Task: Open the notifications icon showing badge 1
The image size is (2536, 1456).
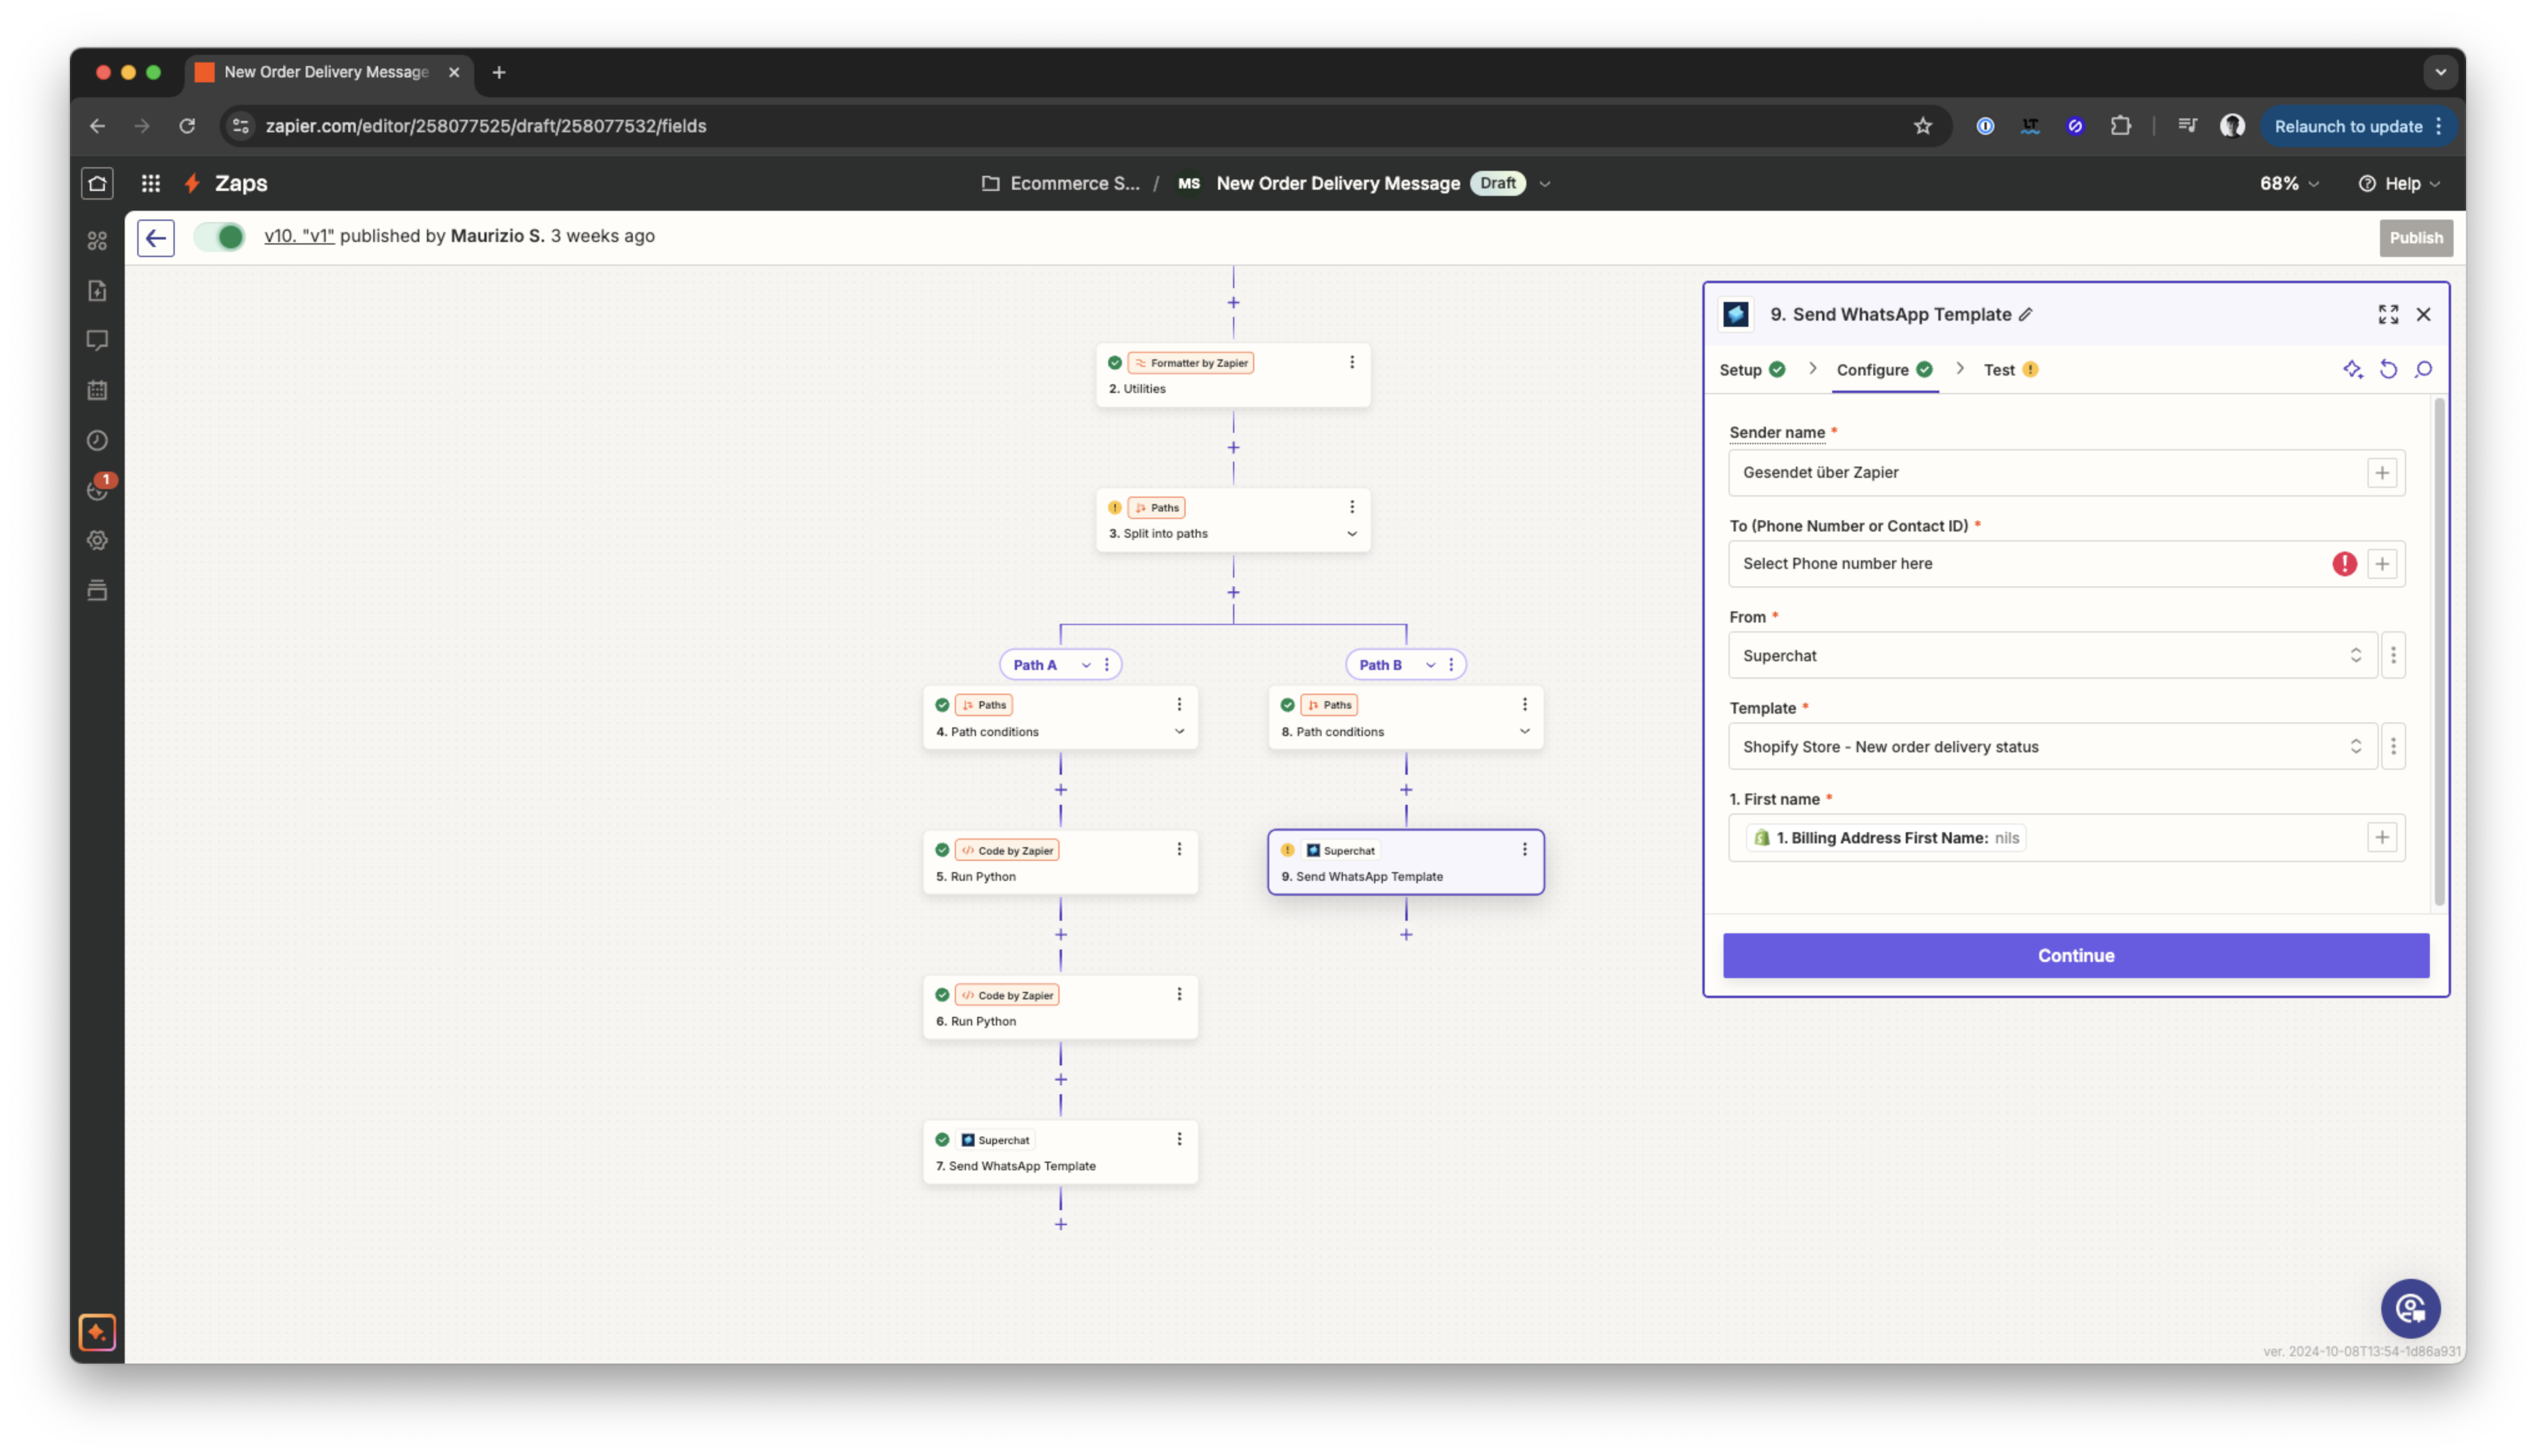Action: (x=97, y=490)
